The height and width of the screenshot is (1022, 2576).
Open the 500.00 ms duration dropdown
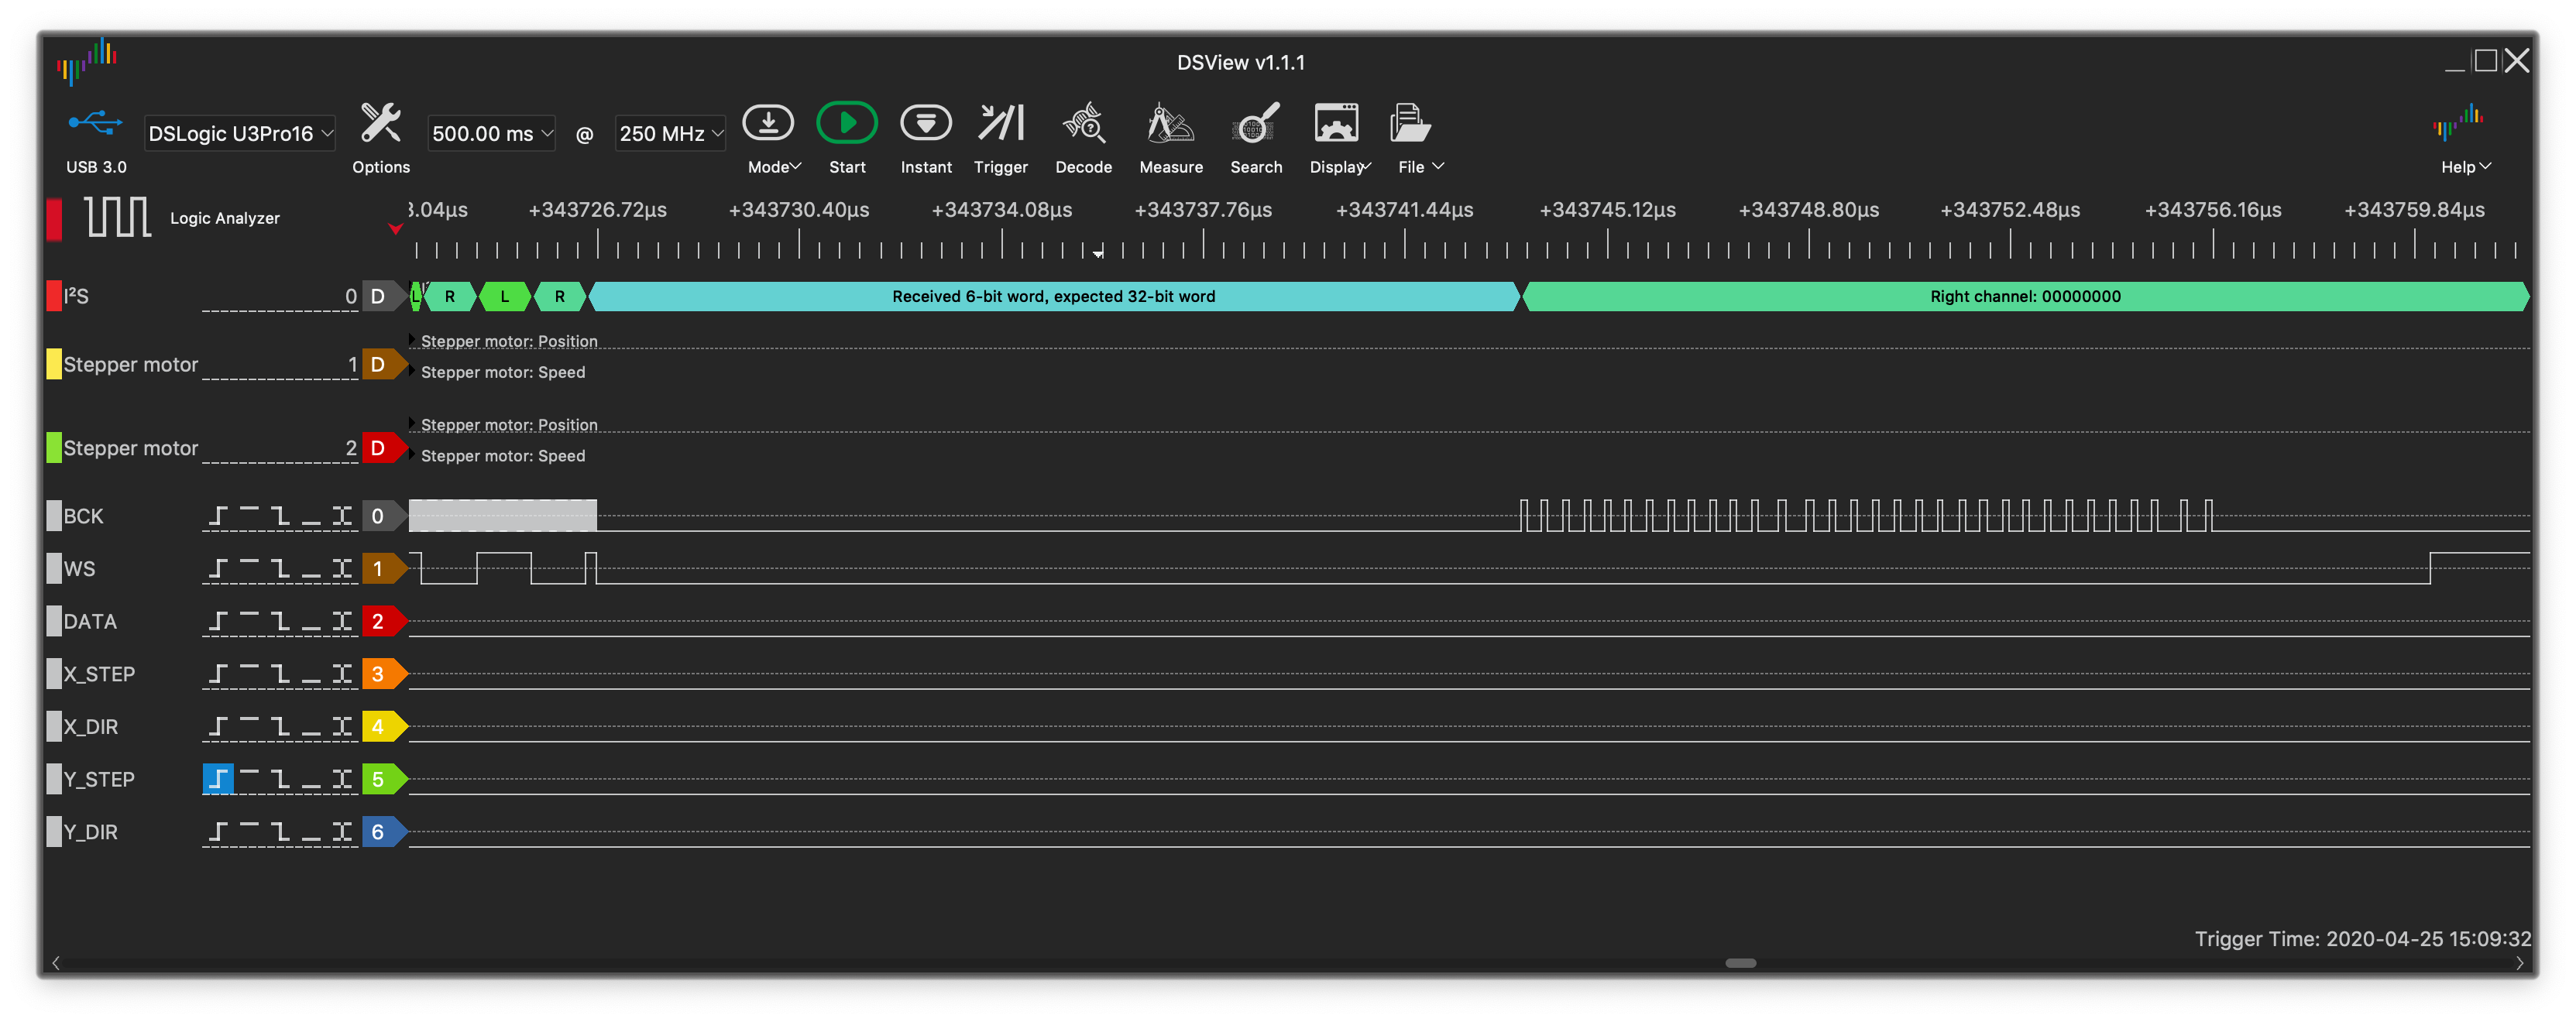click(491, 133)
